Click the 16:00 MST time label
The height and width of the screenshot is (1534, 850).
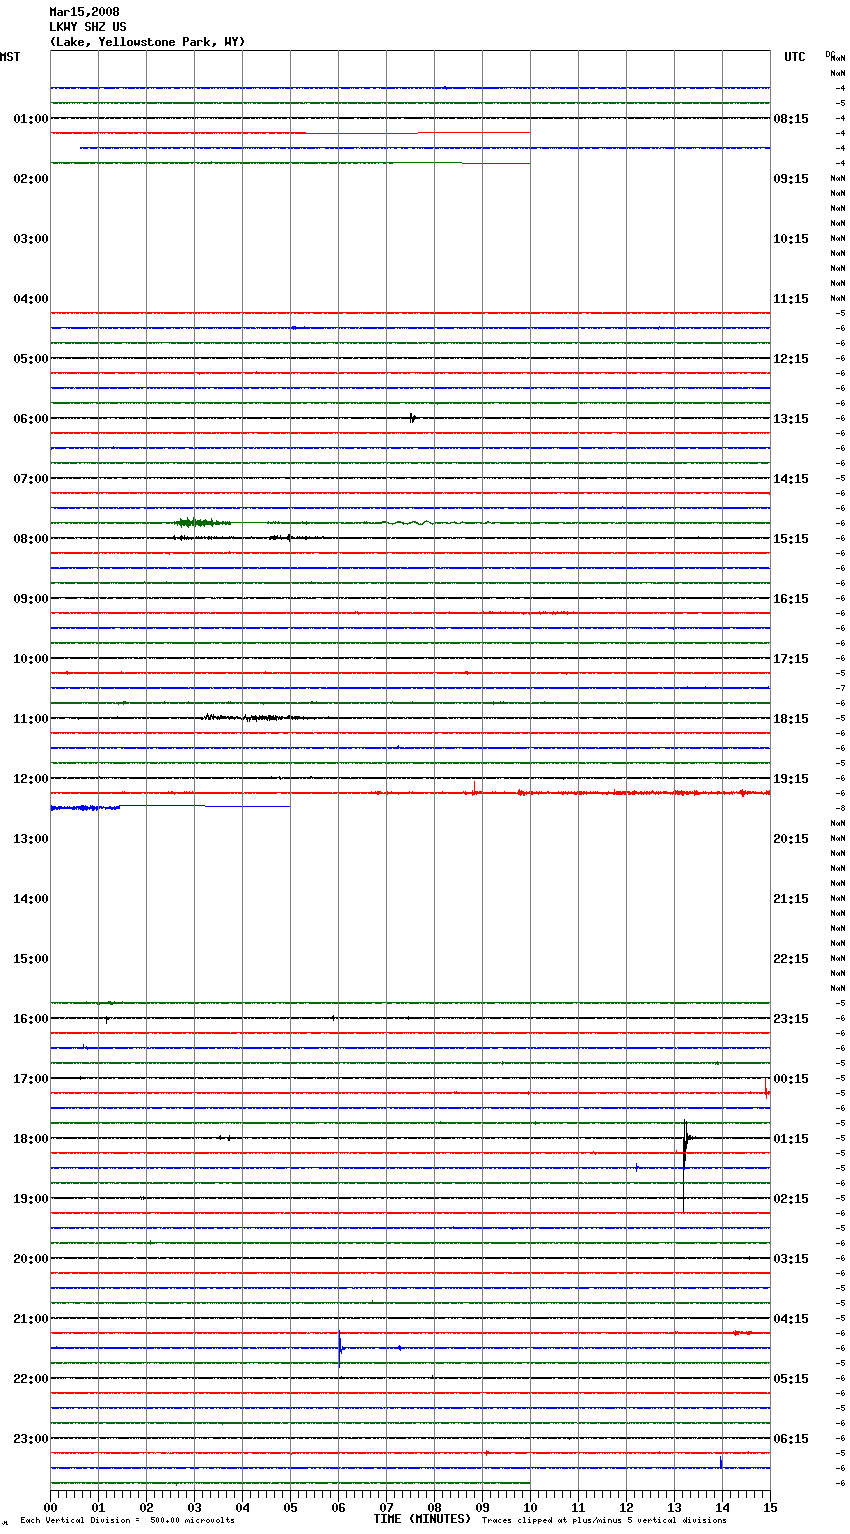[x=31, y=1019]
